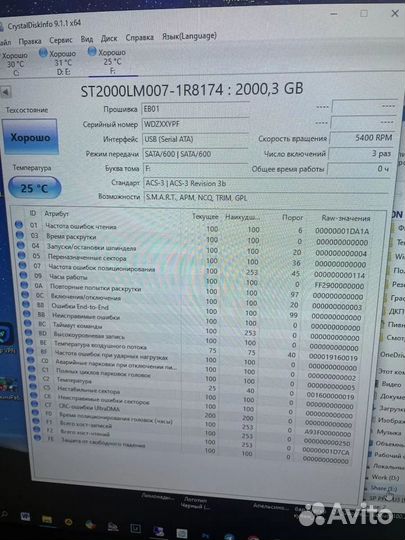405x540 pixels.
Task: Click status icon for 03 Время раскрутки
Action: click(x=20, y=235)
